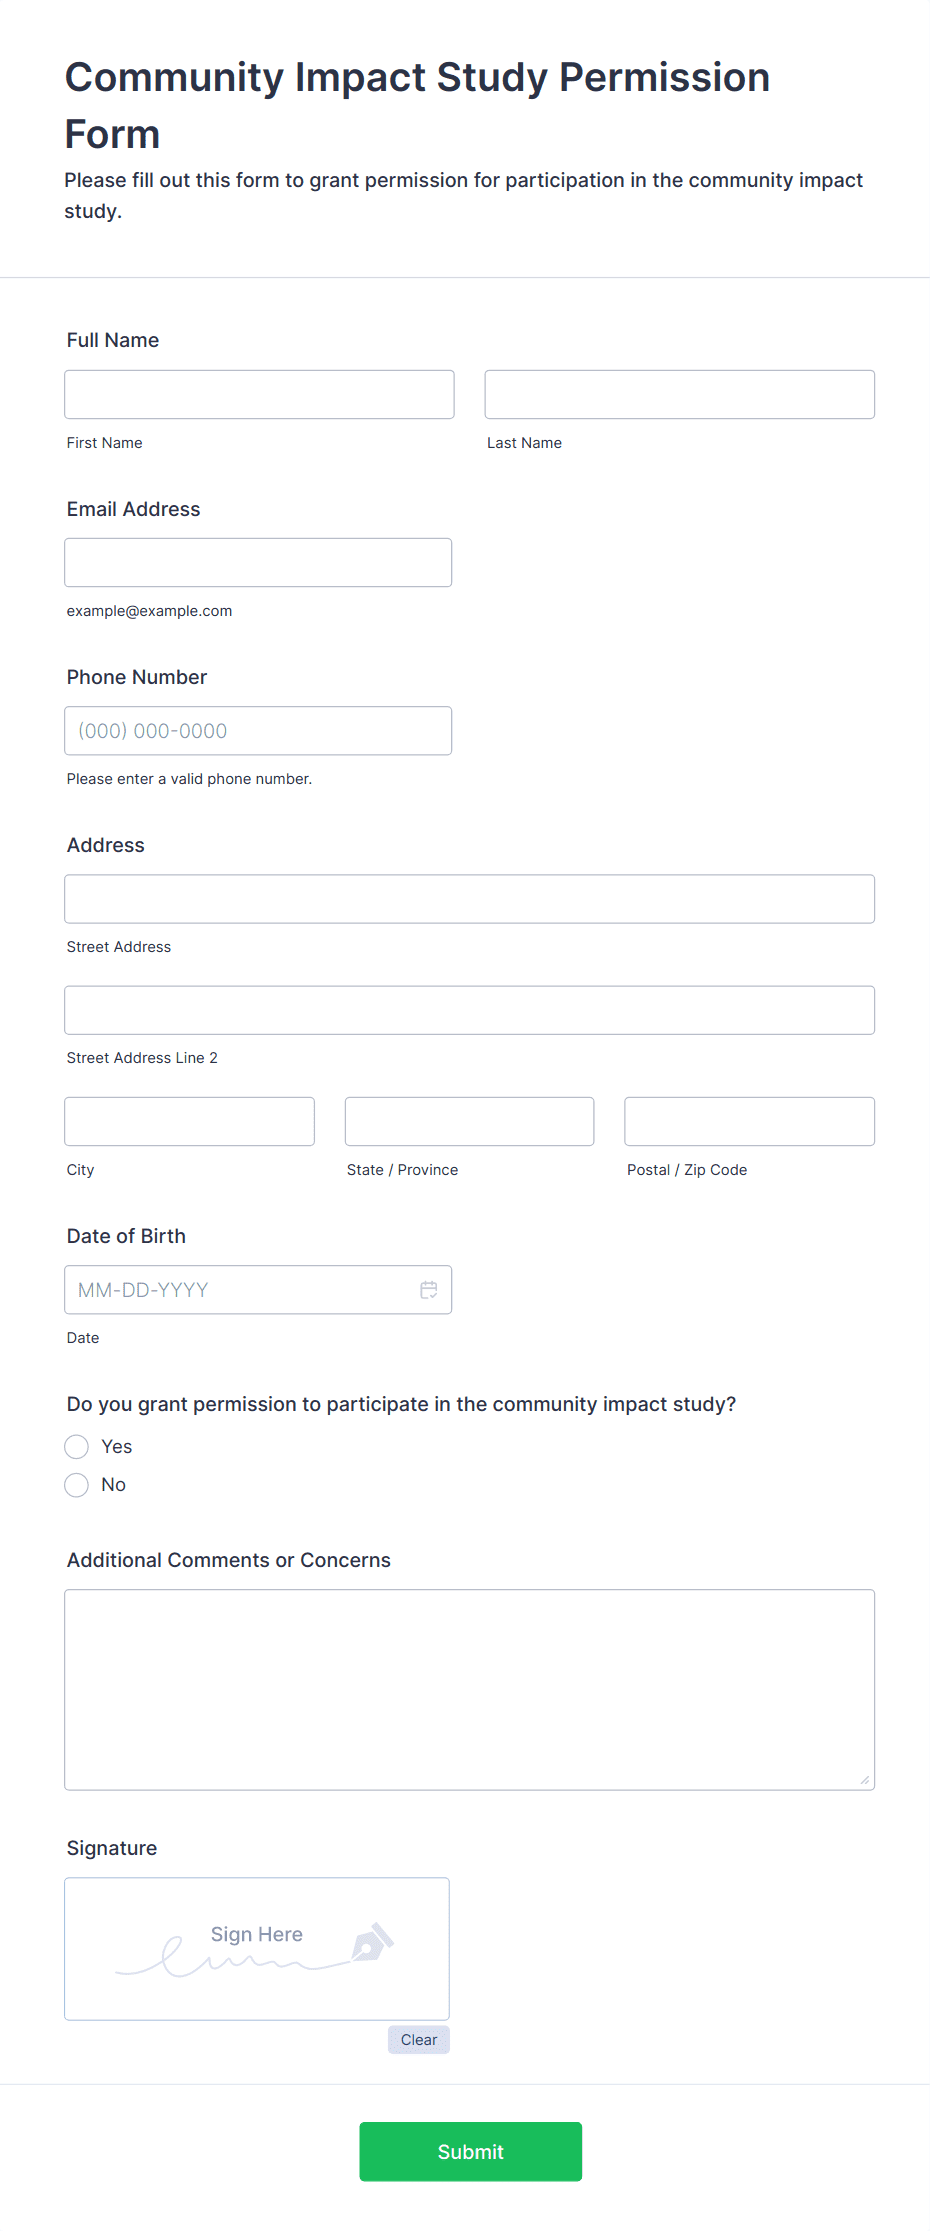Click the comments box resize handle

point(864,1778)
